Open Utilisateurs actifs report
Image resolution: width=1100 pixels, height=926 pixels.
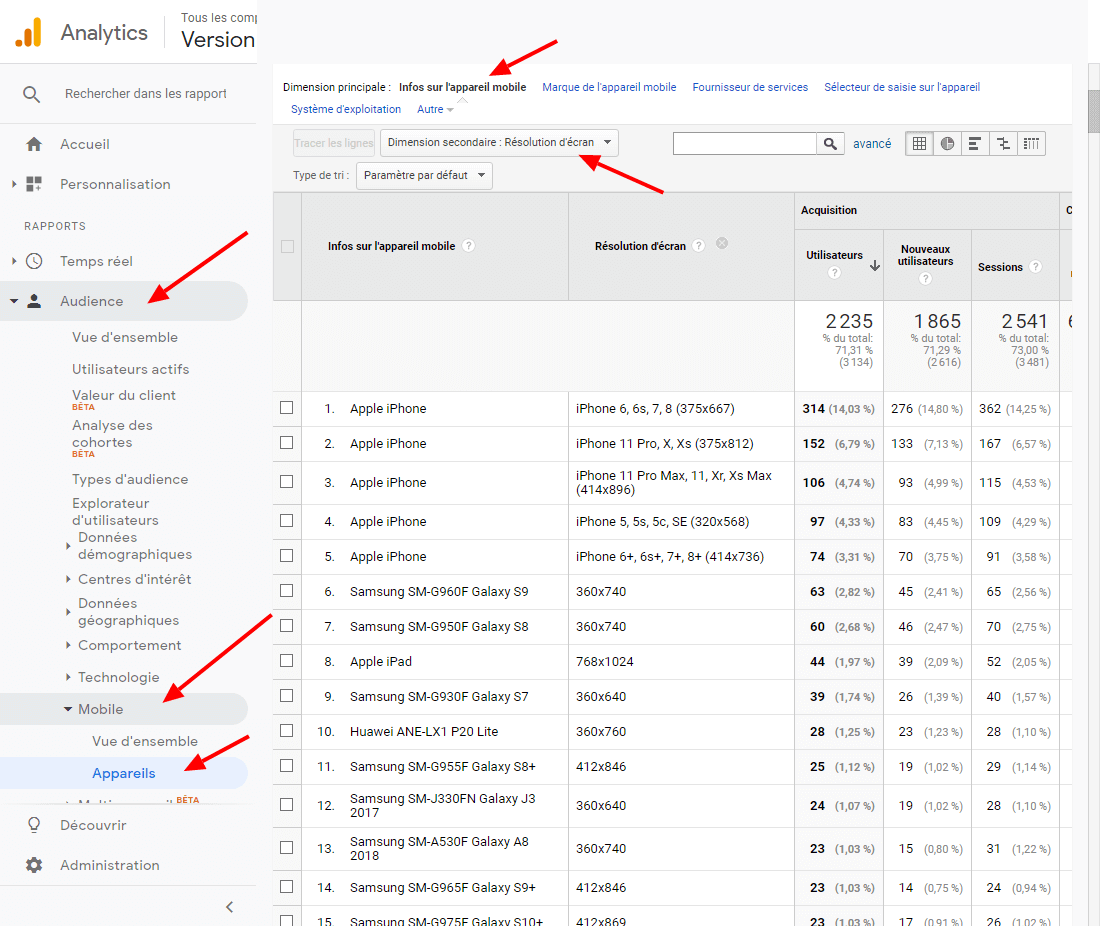click(x=130, y=370)
